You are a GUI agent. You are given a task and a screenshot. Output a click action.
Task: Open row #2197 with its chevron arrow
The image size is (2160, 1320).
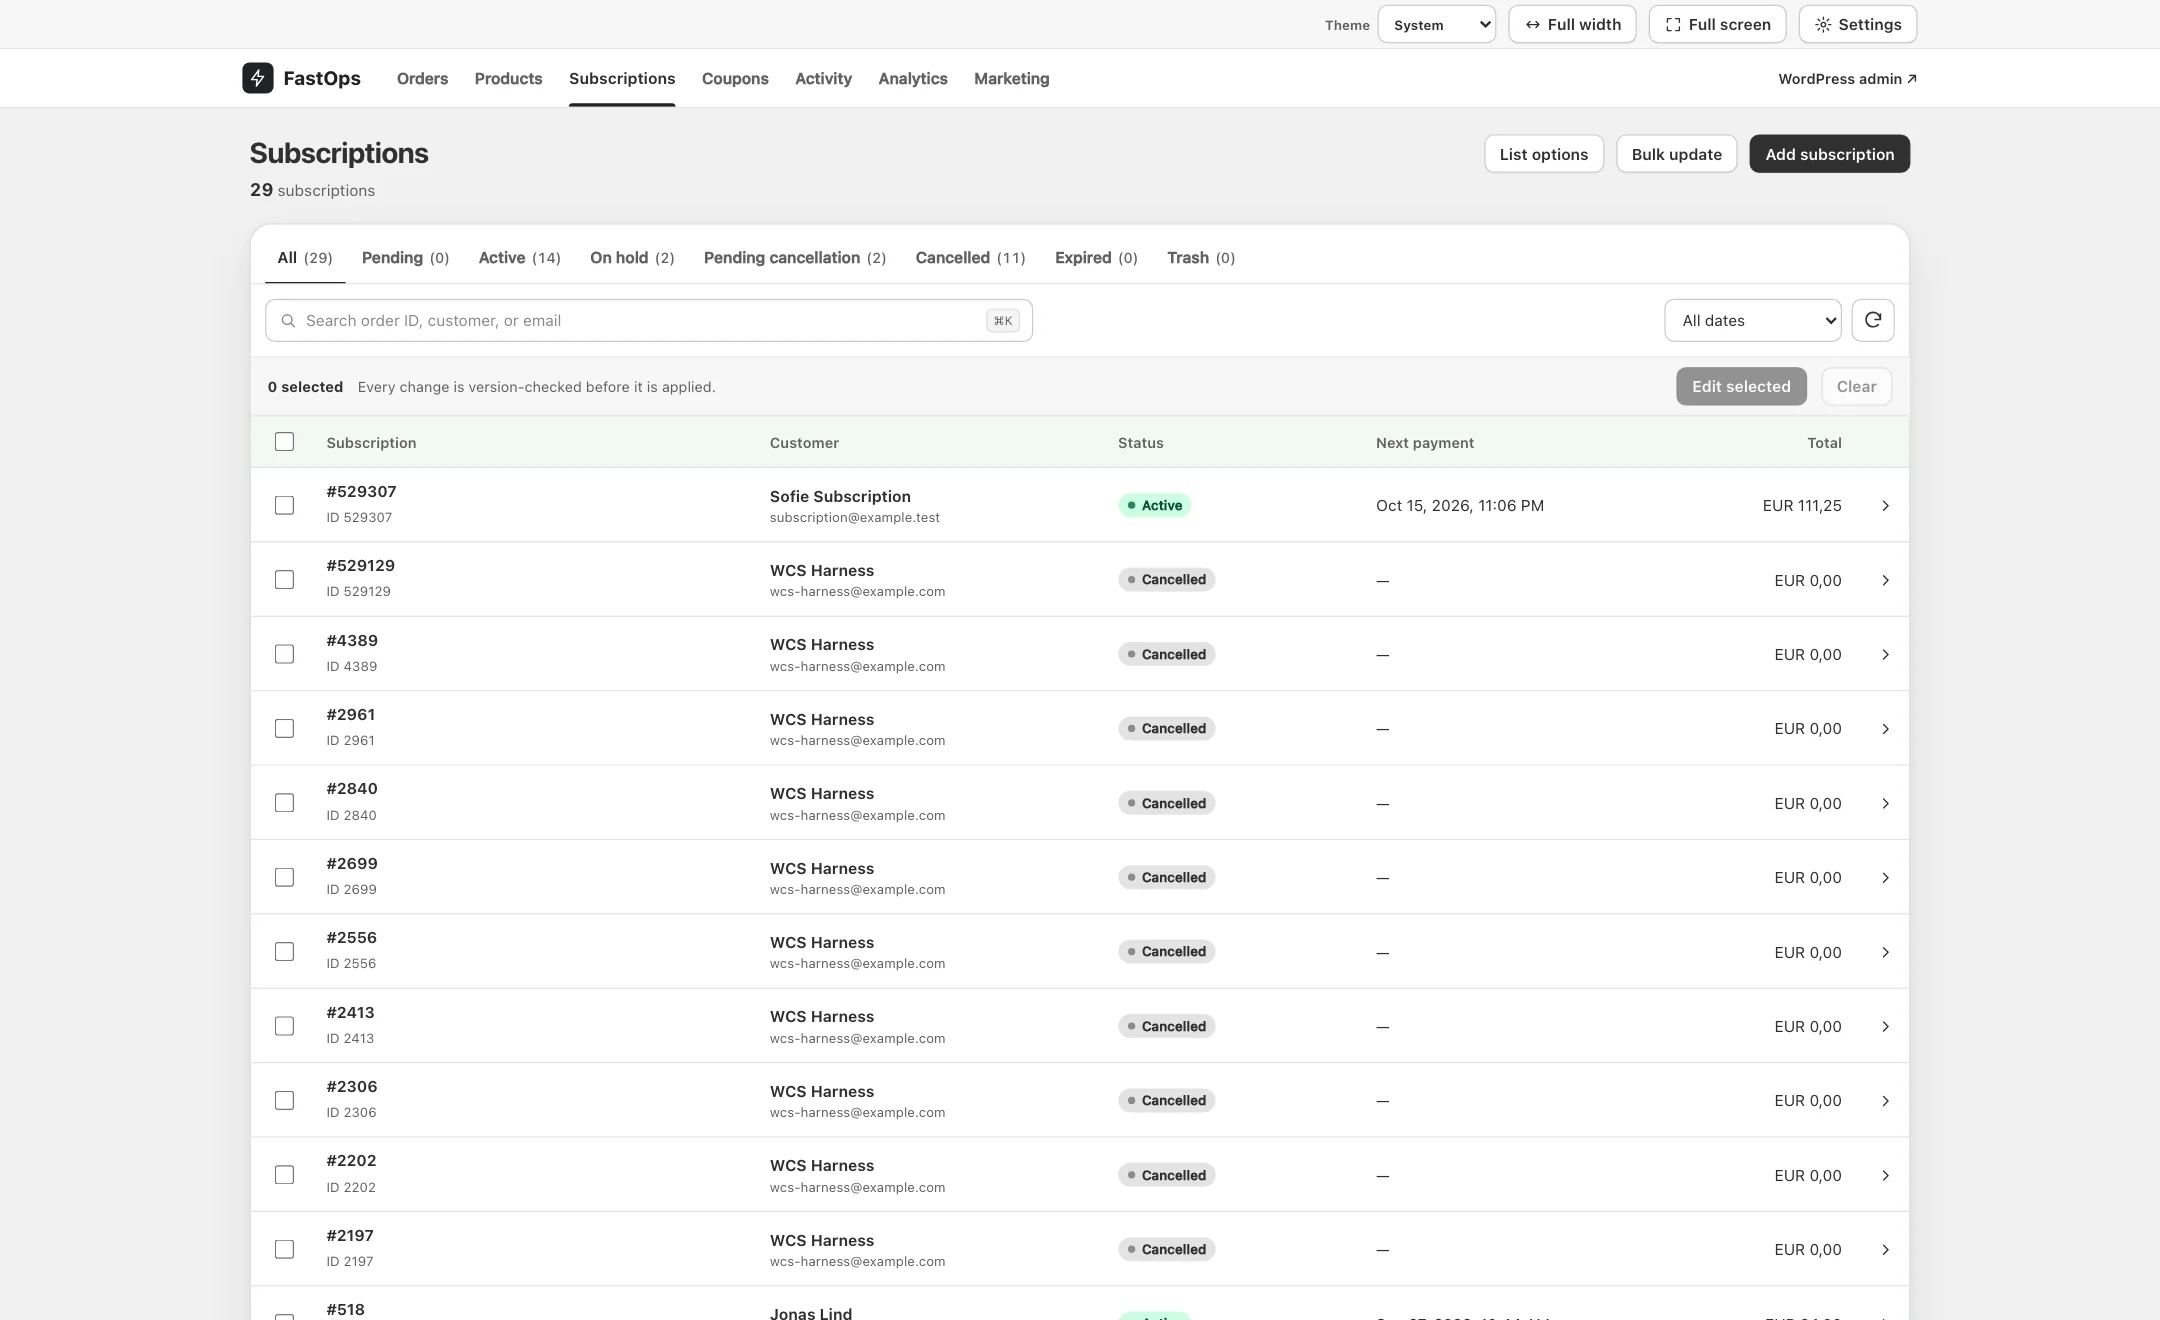point(1885,1250)
